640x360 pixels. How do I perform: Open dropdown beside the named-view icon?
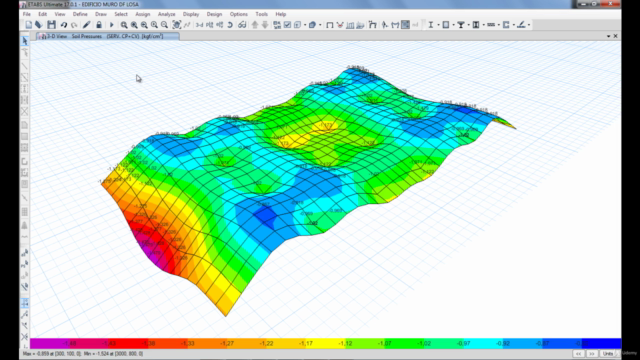click(x=305, y=25)
